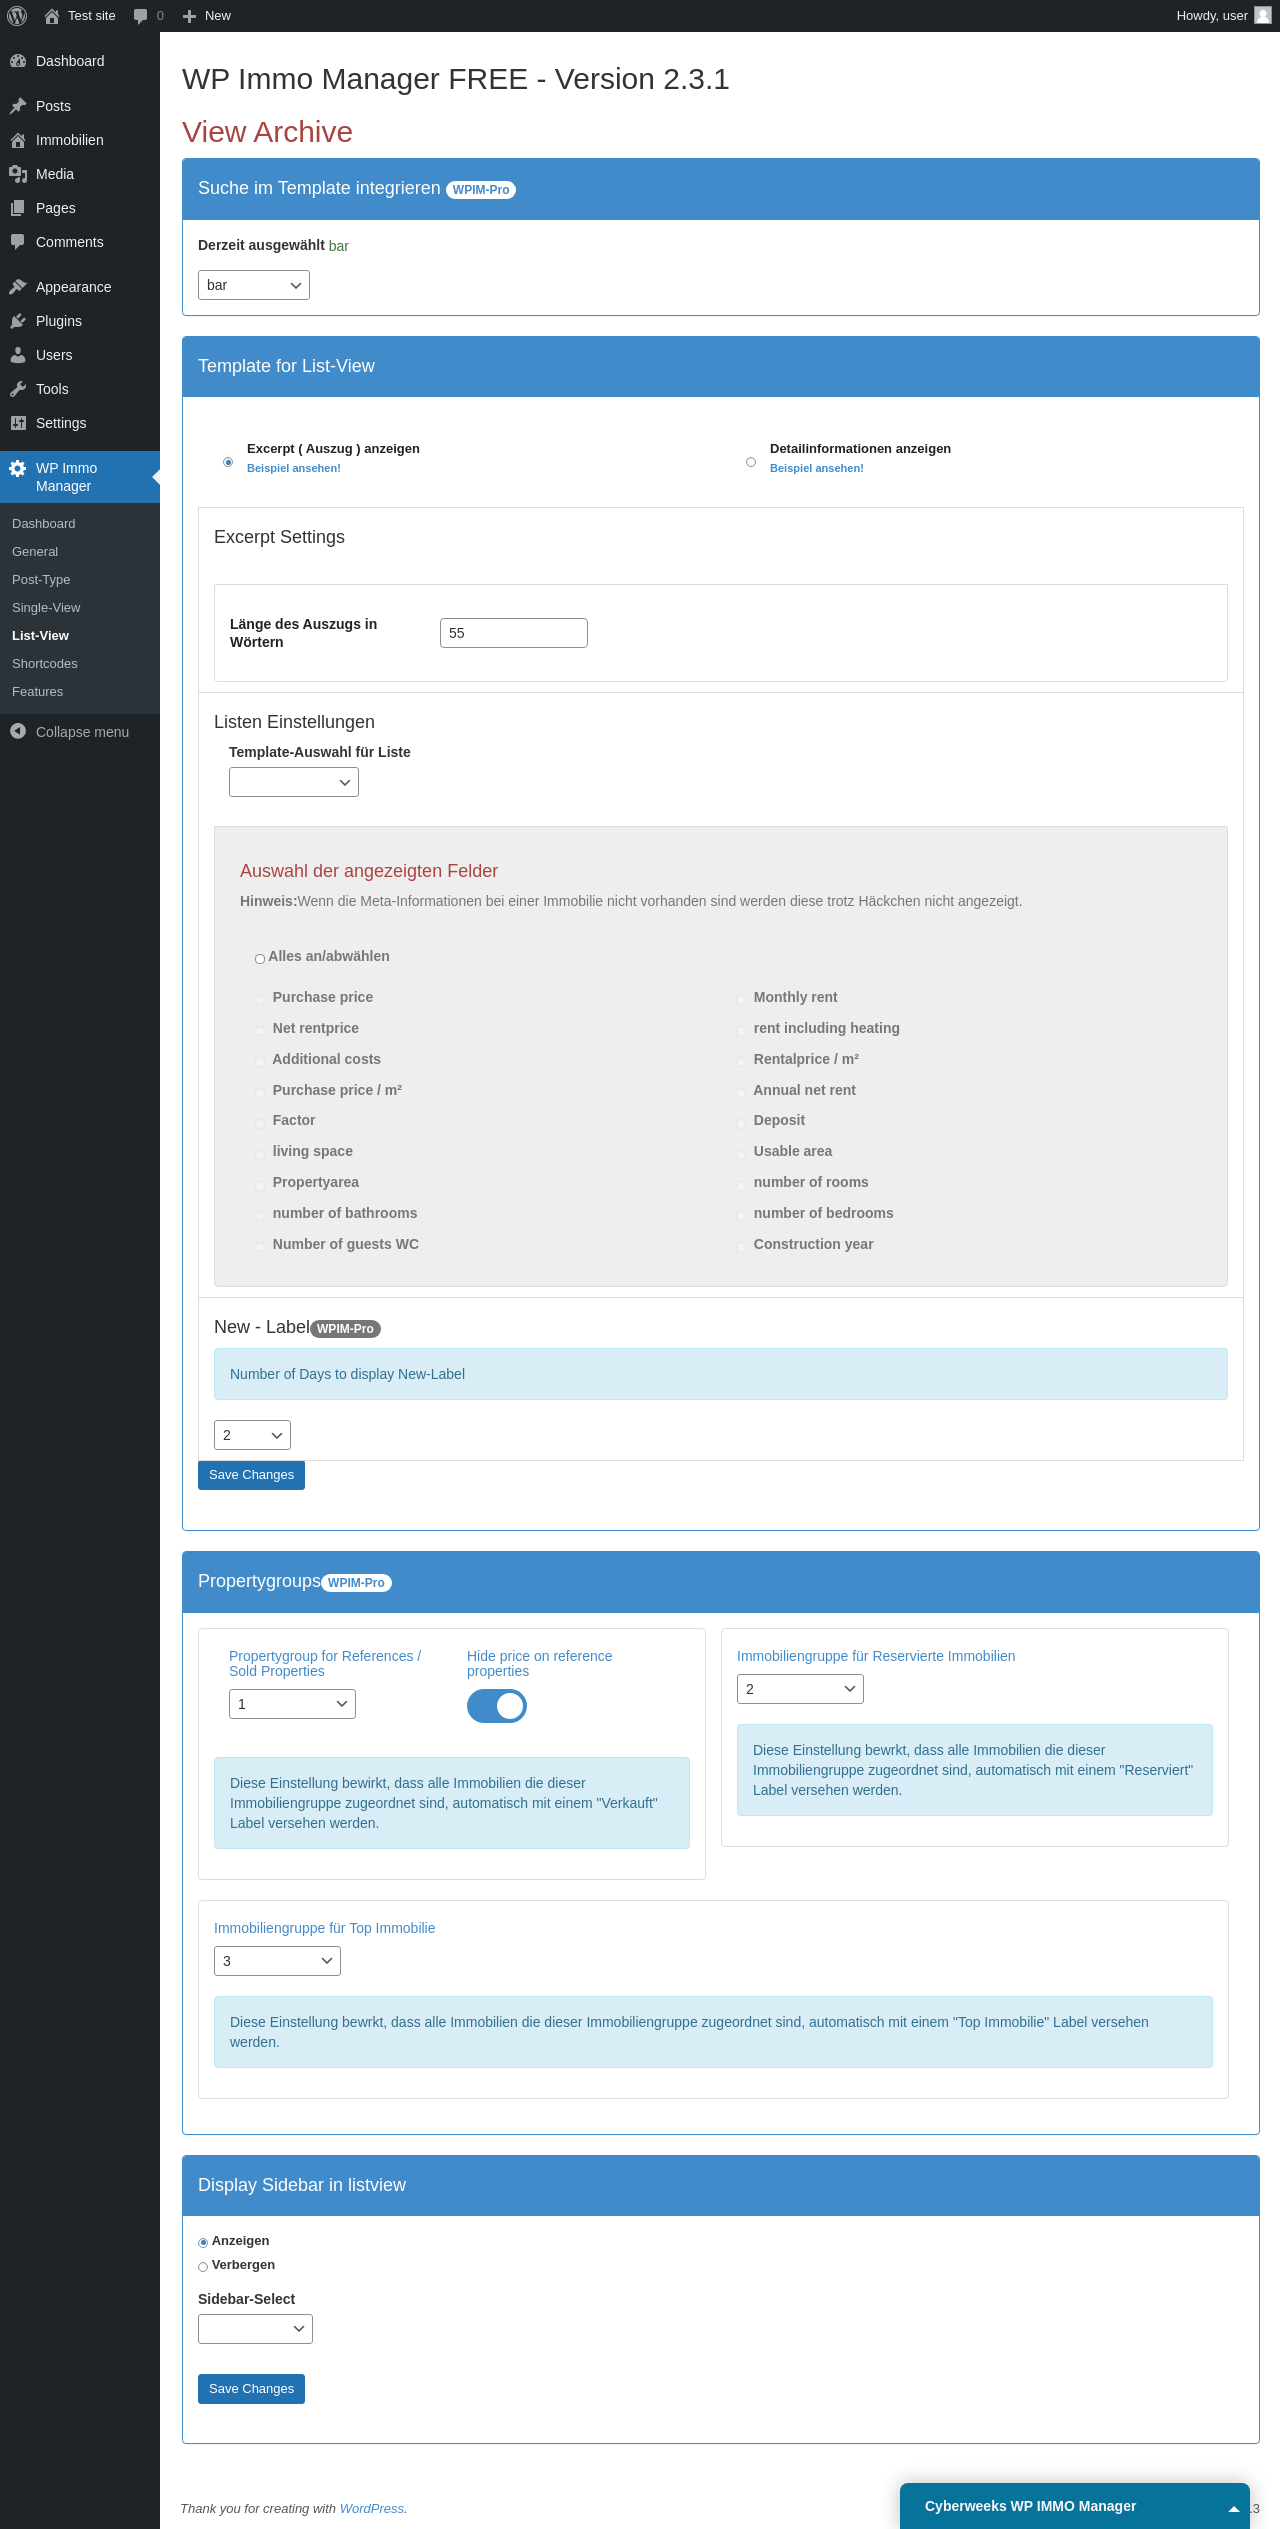Expand the Cyberweeks WP IMMO Manager panel arrow
The width and height of the screenshot is (1280, 2529).
pyautogui.click(x=1234, y=2508)
